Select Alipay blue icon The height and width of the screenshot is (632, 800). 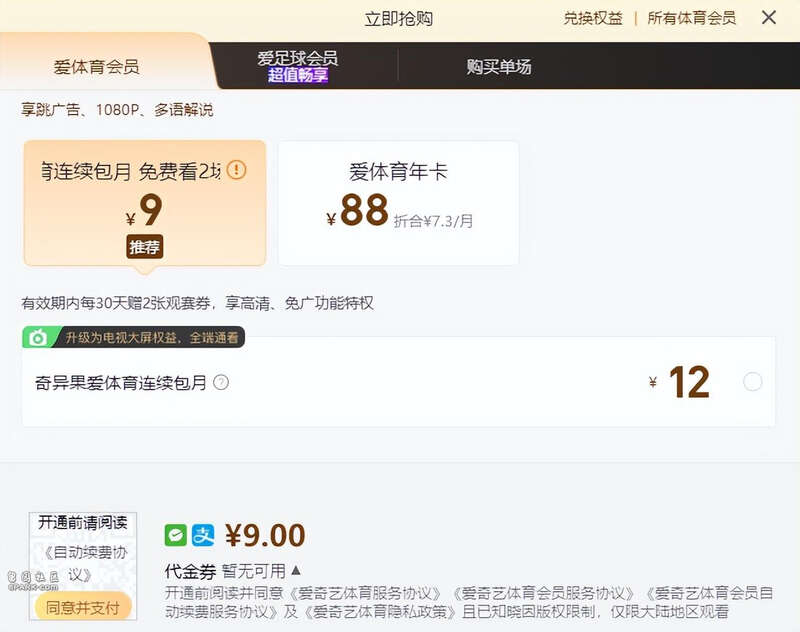click(x=203, y=535)
